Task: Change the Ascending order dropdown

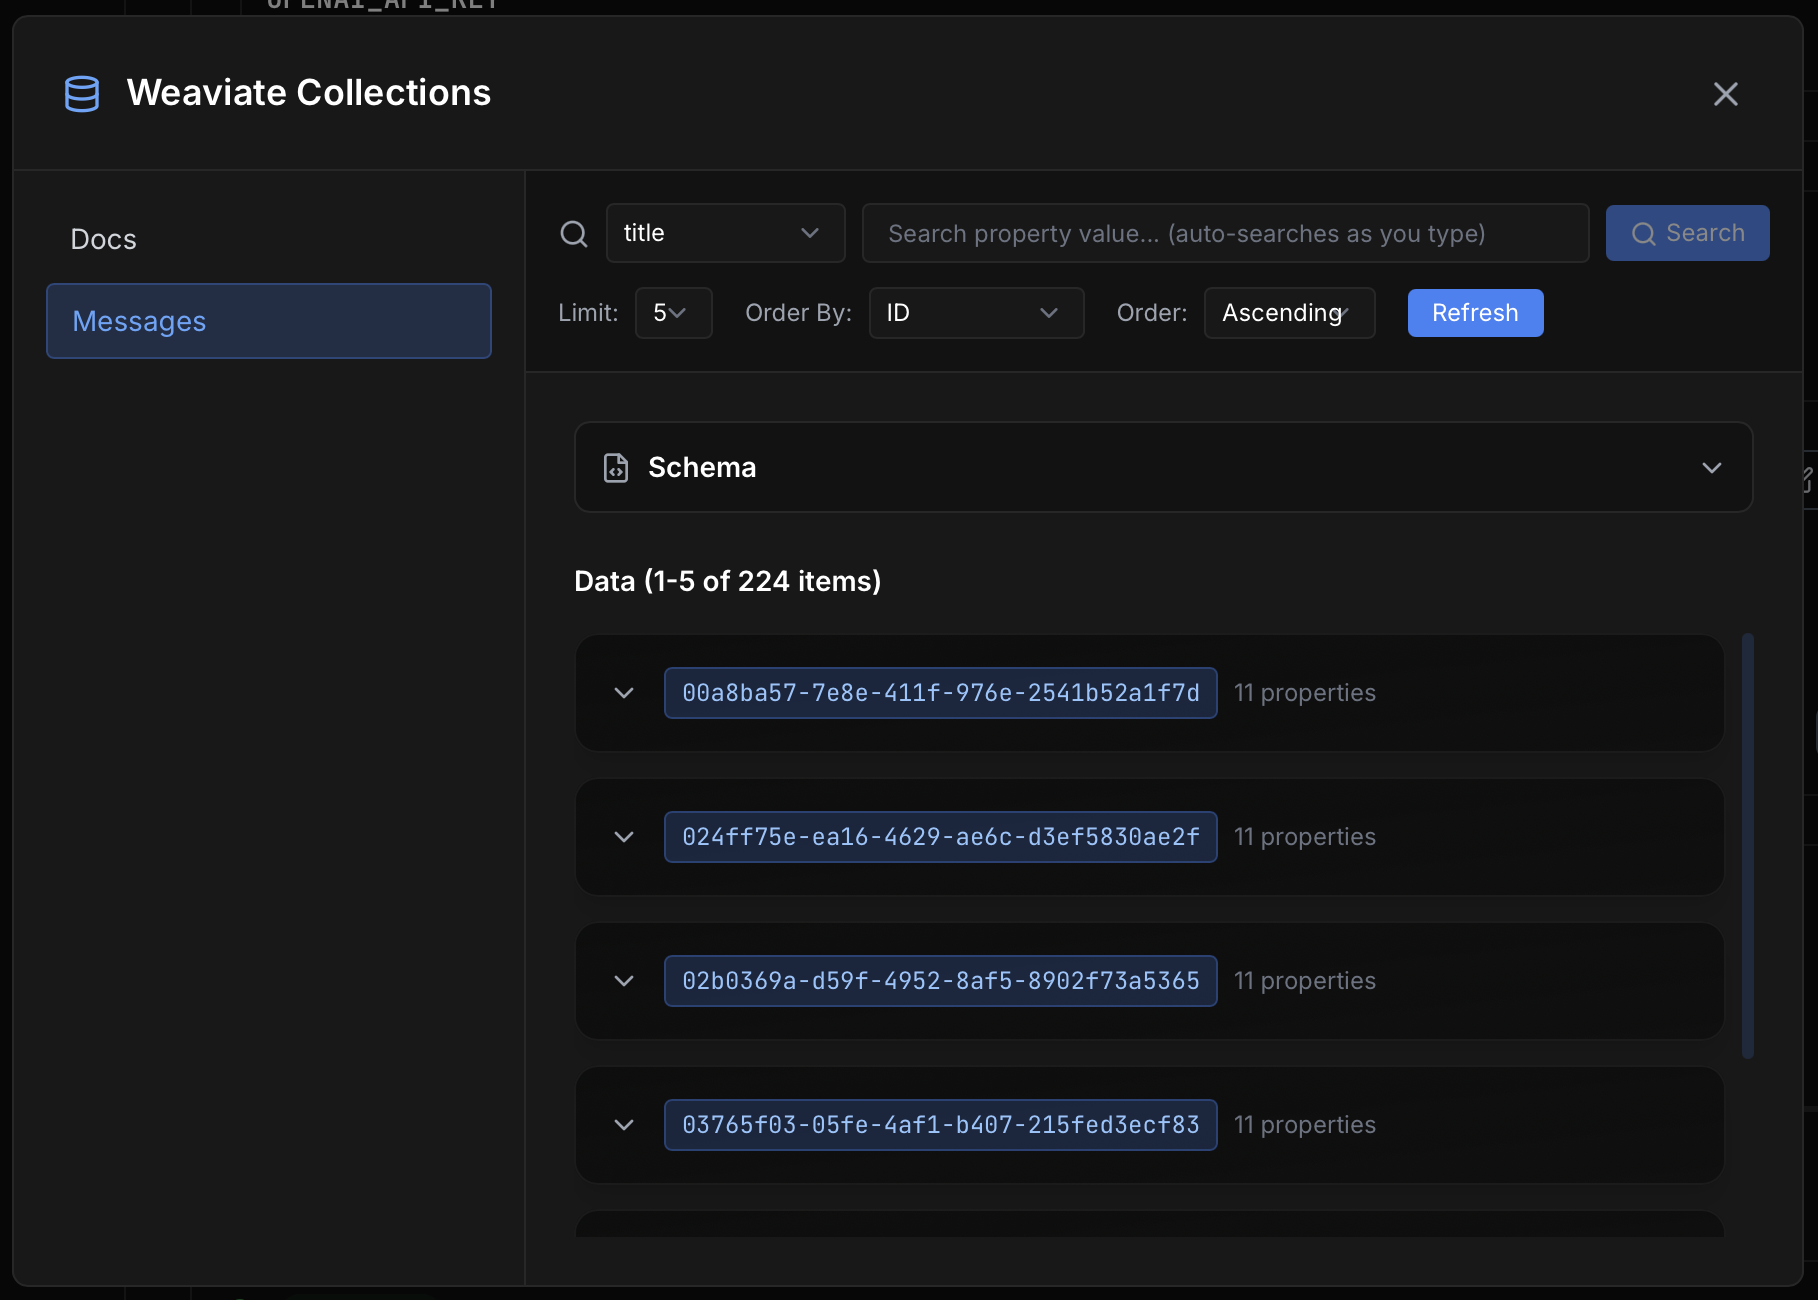Action: pos(1288,314)
